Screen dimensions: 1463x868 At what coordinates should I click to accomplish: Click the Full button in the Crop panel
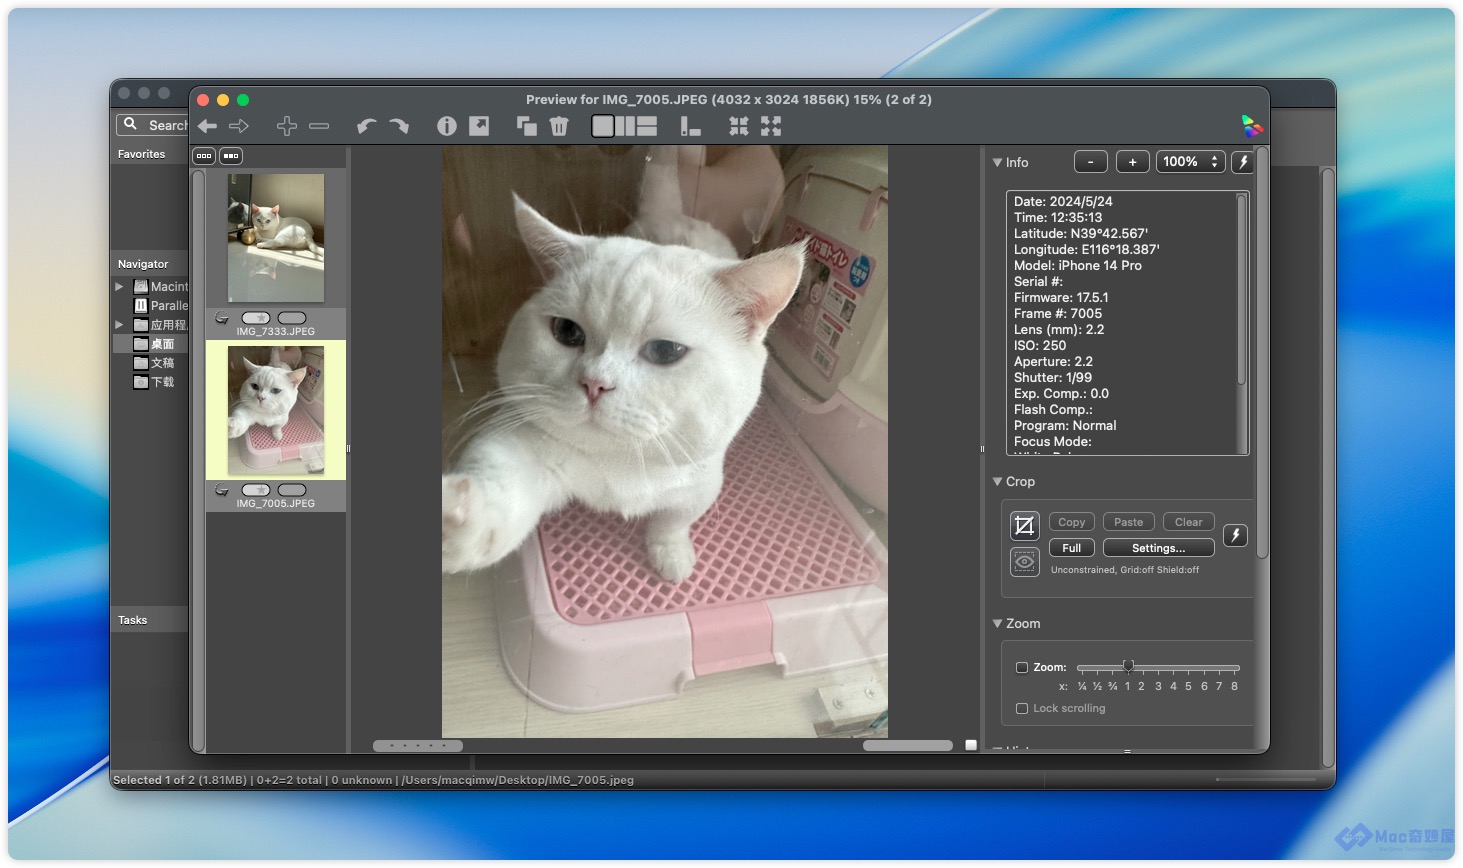point(1071,548)
